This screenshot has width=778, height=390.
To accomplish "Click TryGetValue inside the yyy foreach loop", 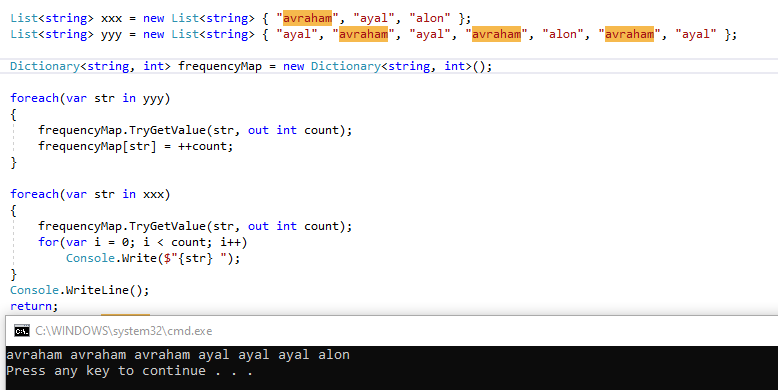I will pos(167,130).
